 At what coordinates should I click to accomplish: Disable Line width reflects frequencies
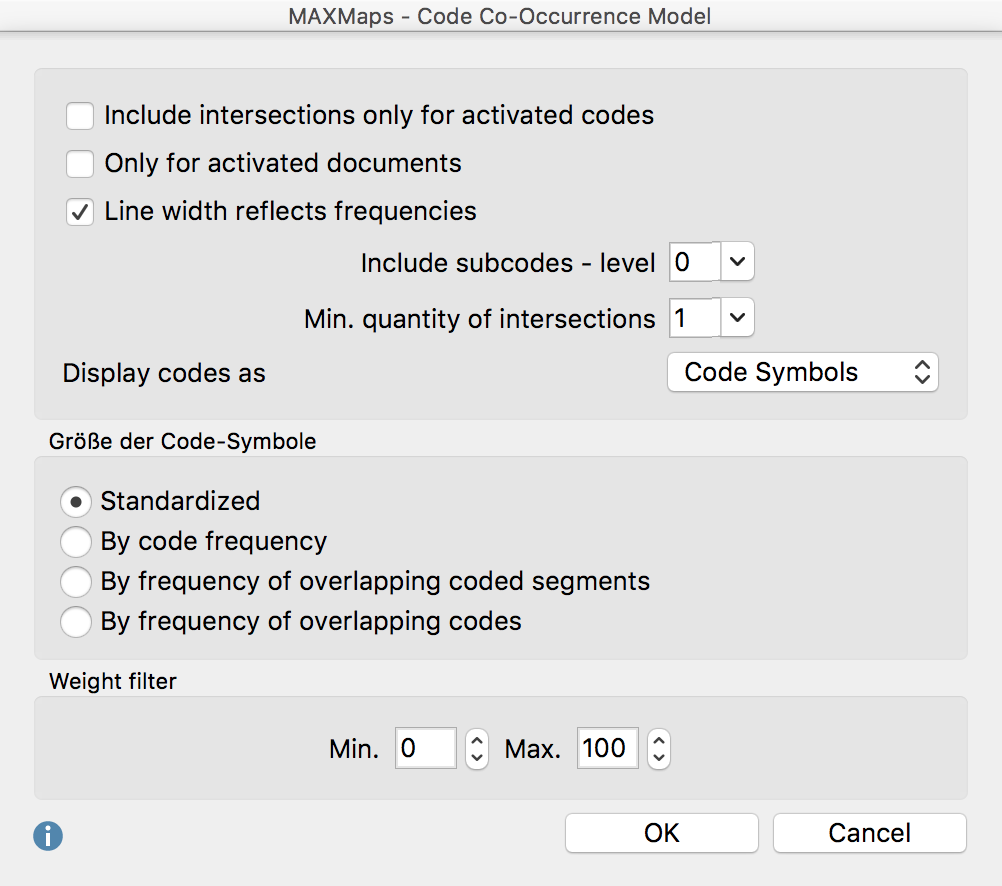(x=79, y=211)
